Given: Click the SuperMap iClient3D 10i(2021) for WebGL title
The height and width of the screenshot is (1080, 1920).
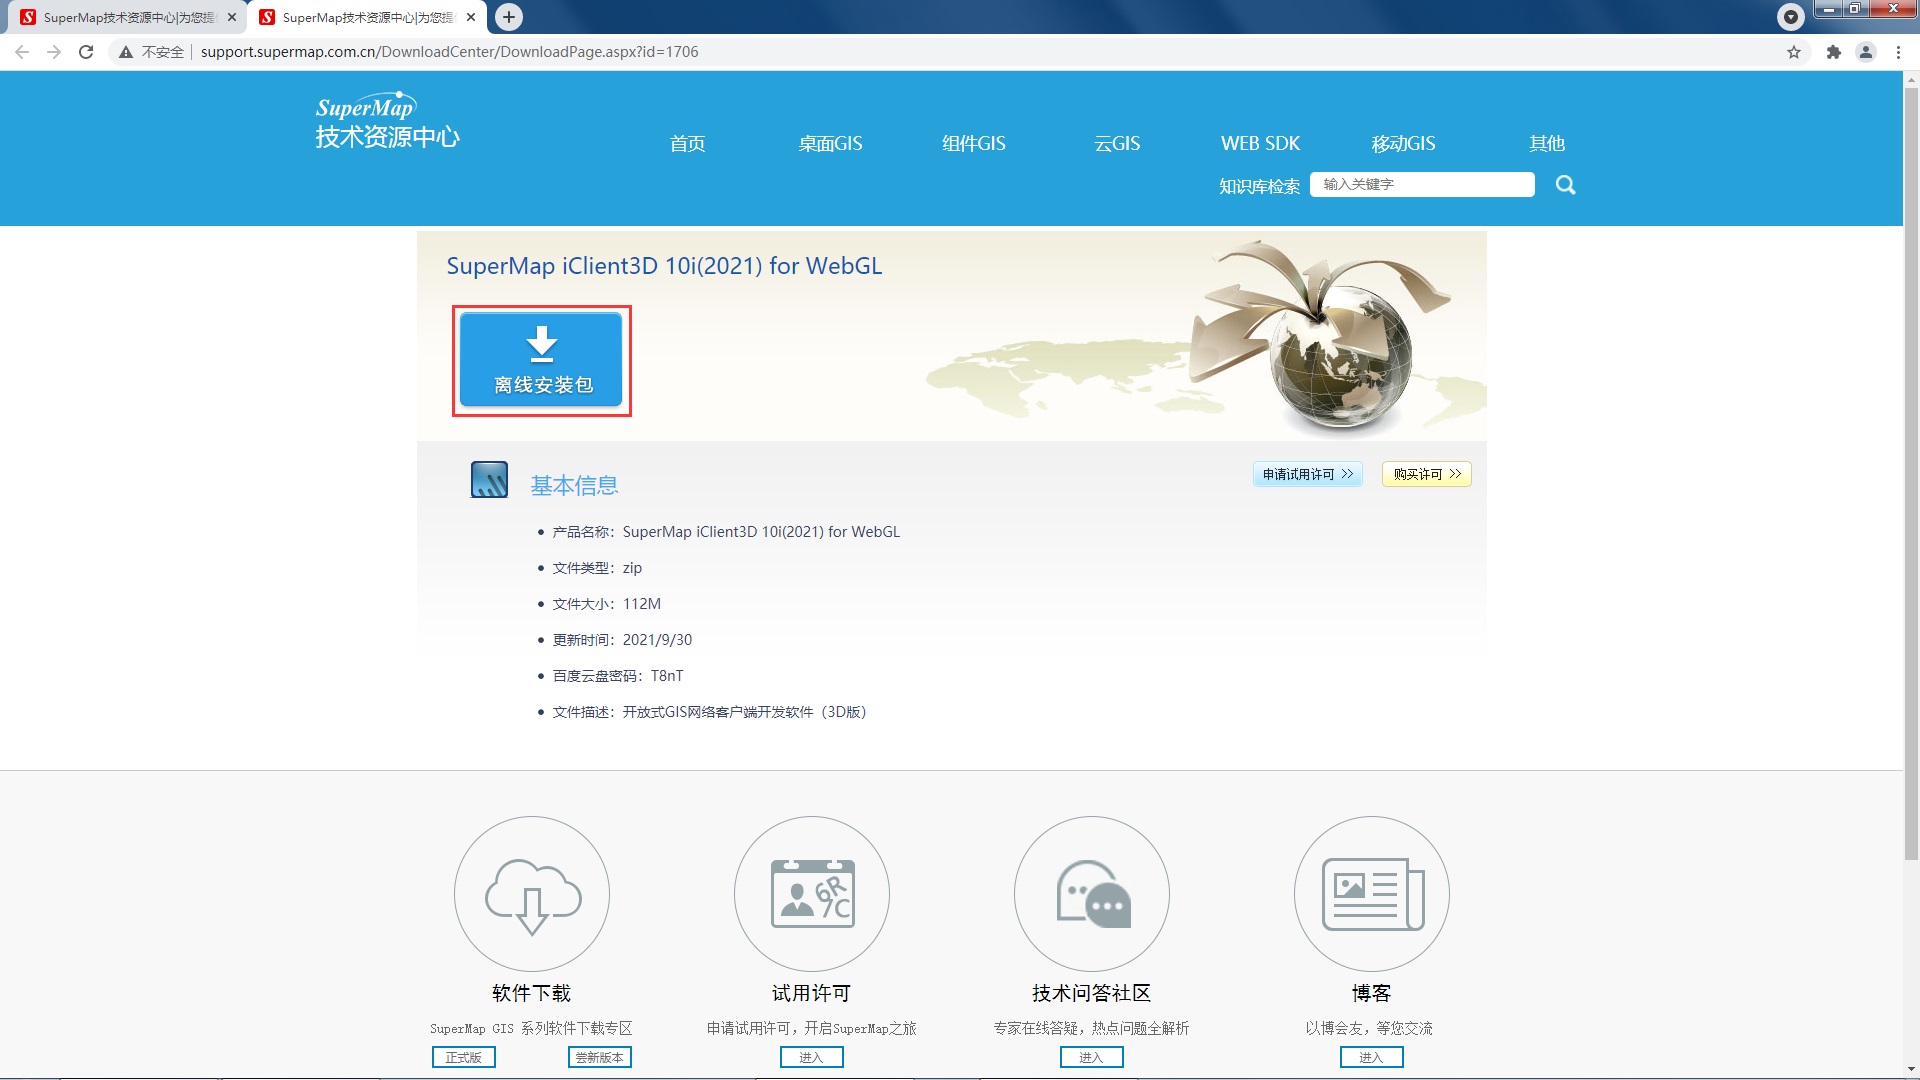Looking at the screenshot, I should (664, 266).
